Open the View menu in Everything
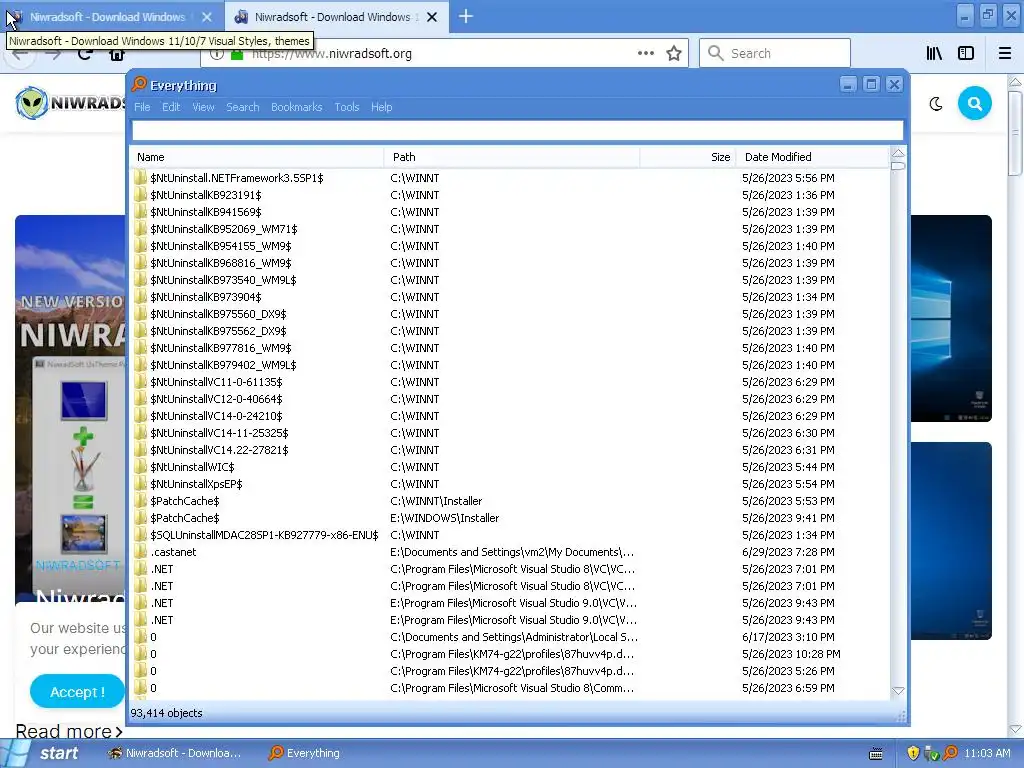 click(x=203, y=107)
